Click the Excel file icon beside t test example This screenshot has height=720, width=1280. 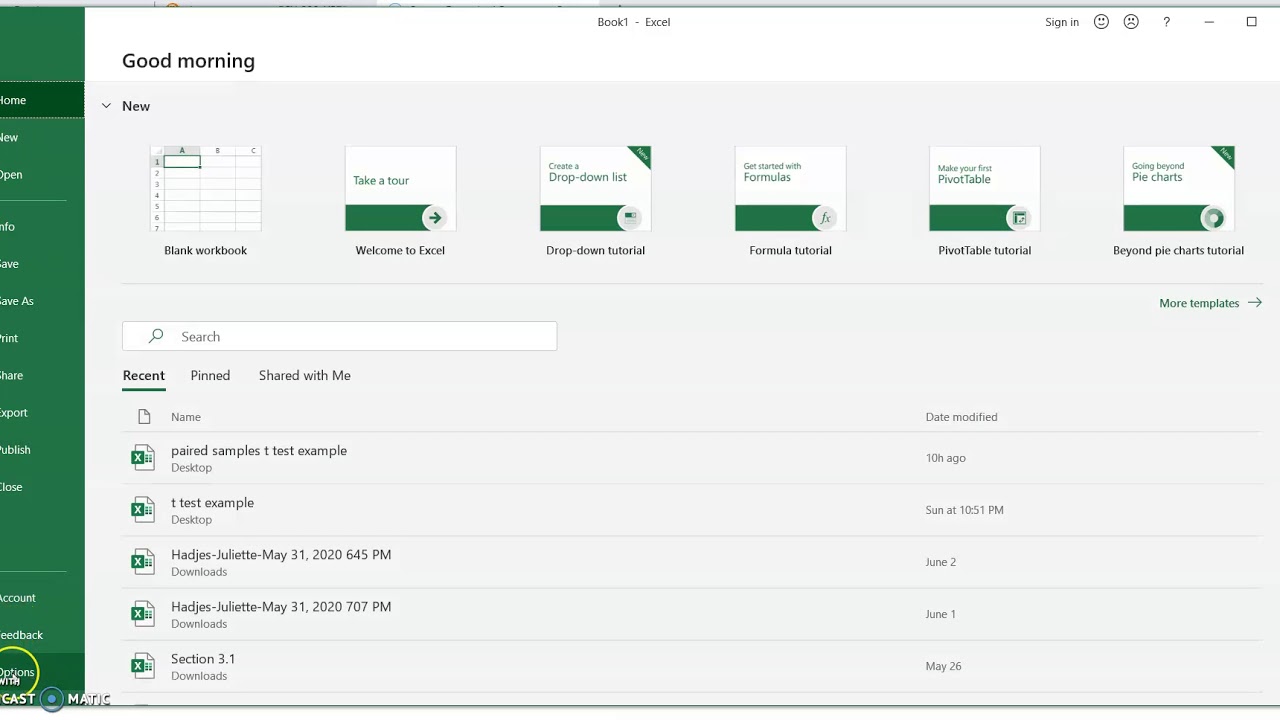click(143, 510)
